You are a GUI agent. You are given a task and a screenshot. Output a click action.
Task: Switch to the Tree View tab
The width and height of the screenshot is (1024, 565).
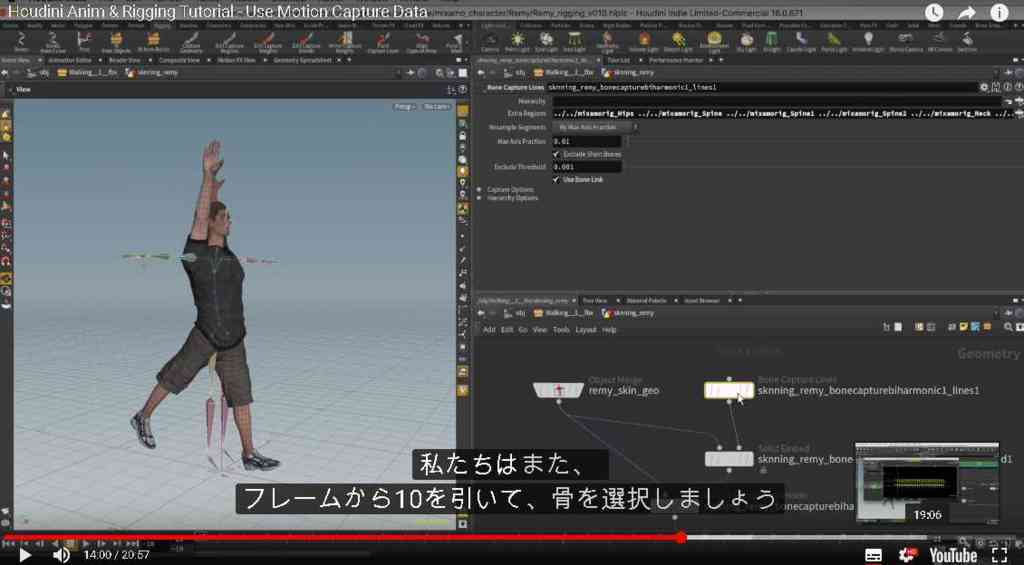pyautogui.click(x=595, y=300)
